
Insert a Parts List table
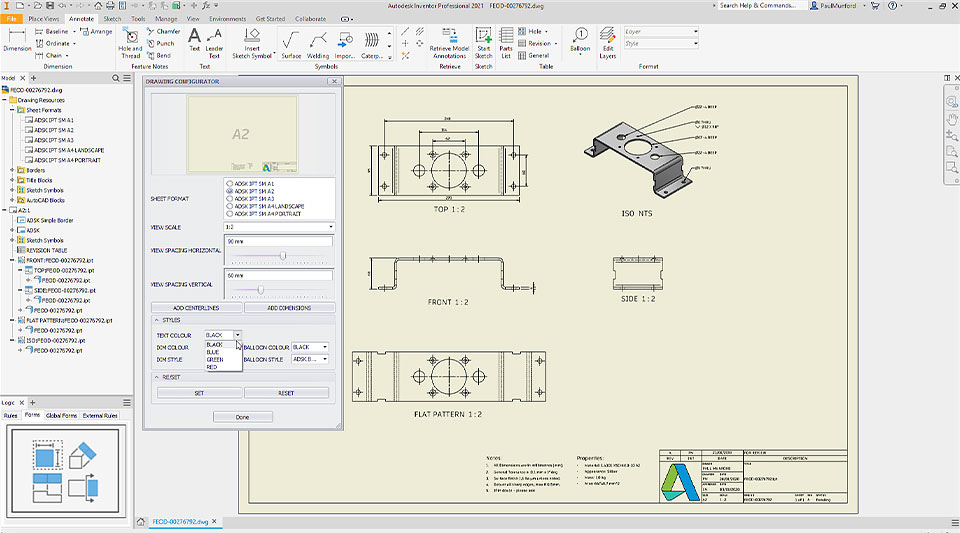point(506,43)
